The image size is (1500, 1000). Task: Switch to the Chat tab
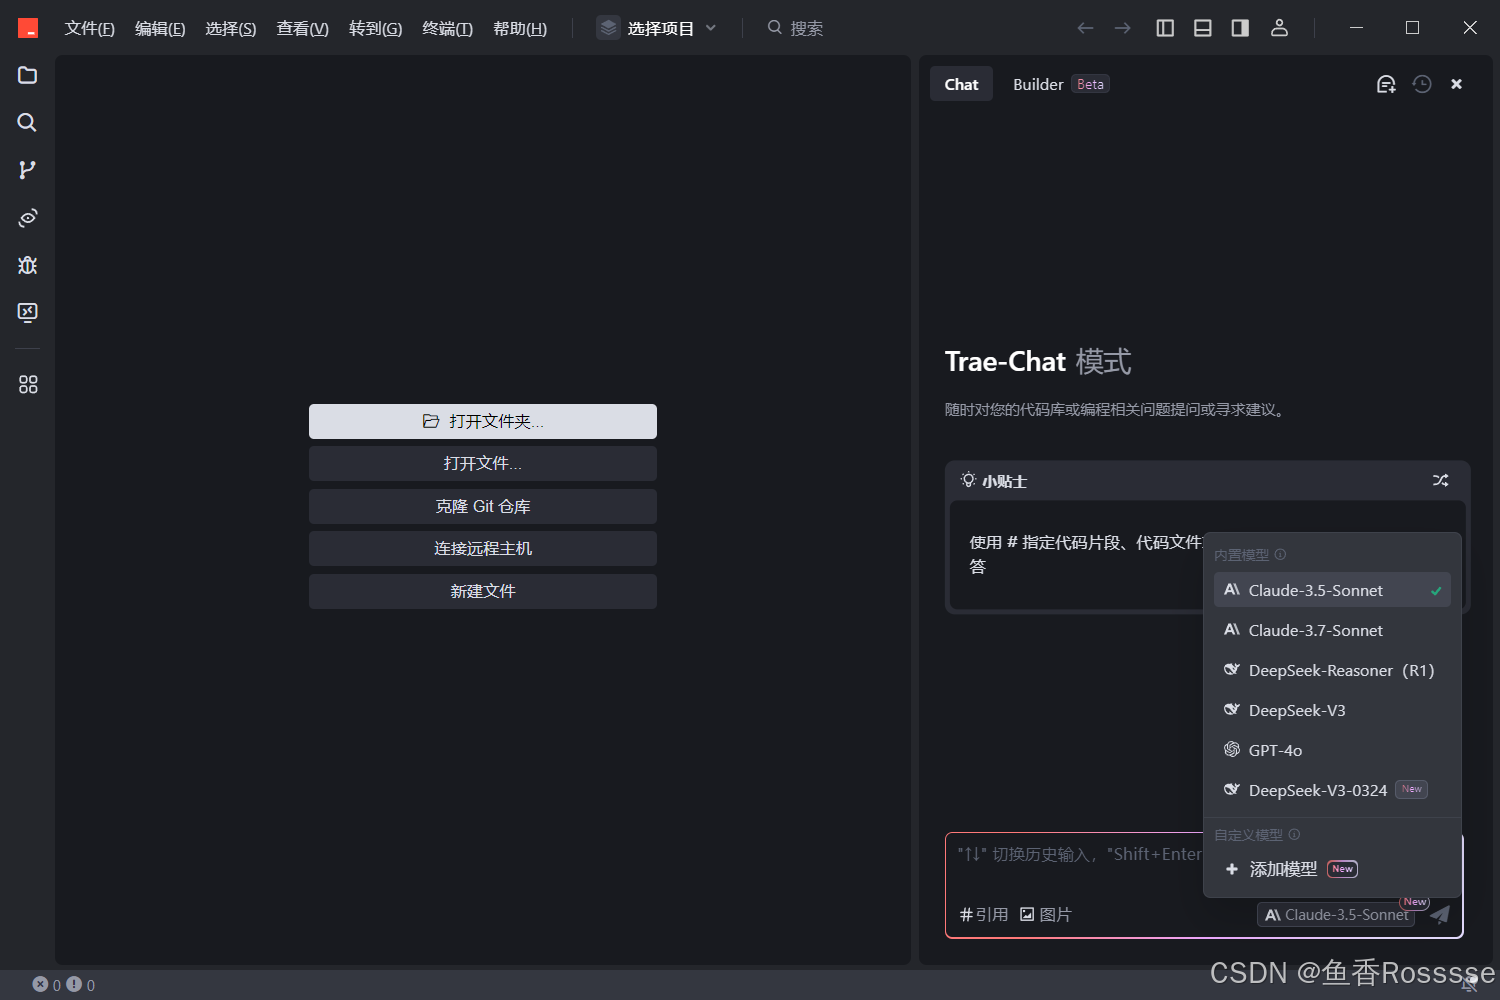tap(961, 84)
